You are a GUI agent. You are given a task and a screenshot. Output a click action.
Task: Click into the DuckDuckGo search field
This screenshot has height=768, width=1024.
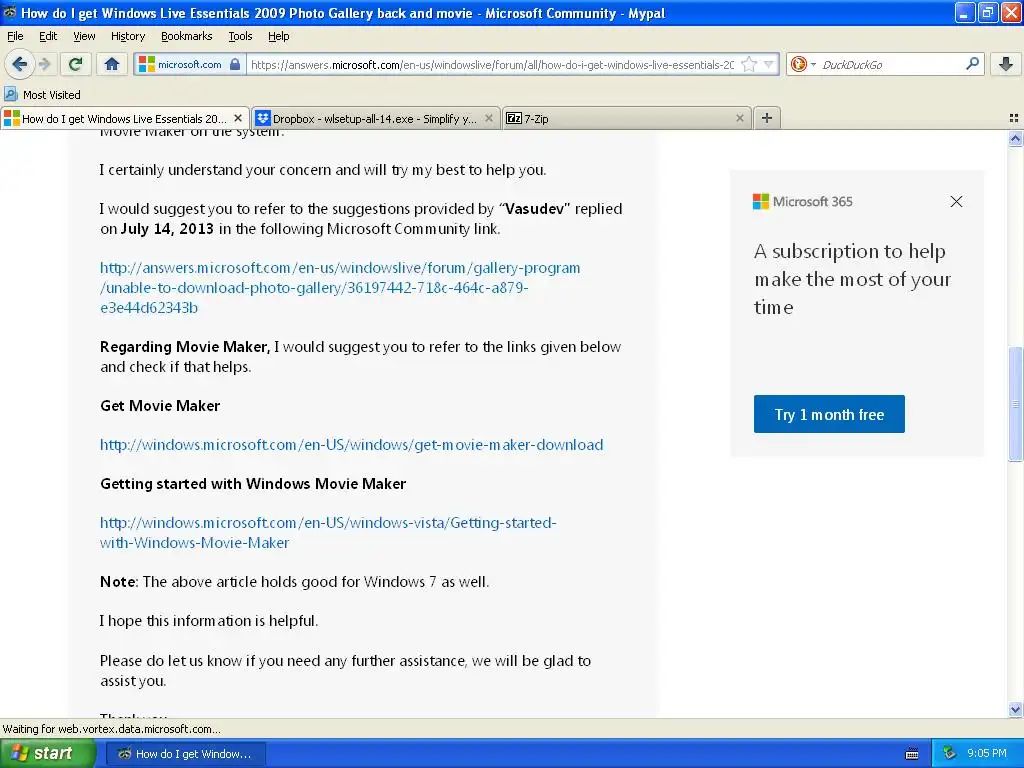pos(891,64)
